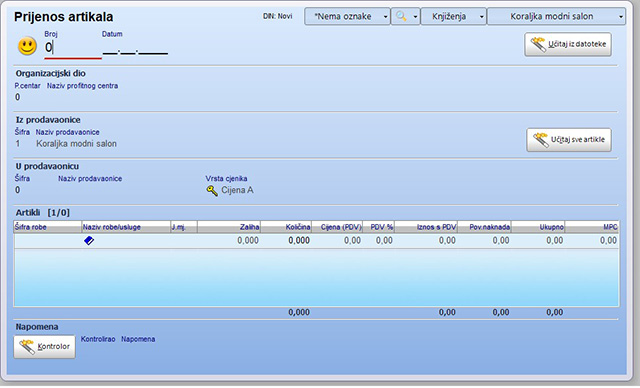
Task: Click the Iznos s PDV column header
Action: coord(426,227)
